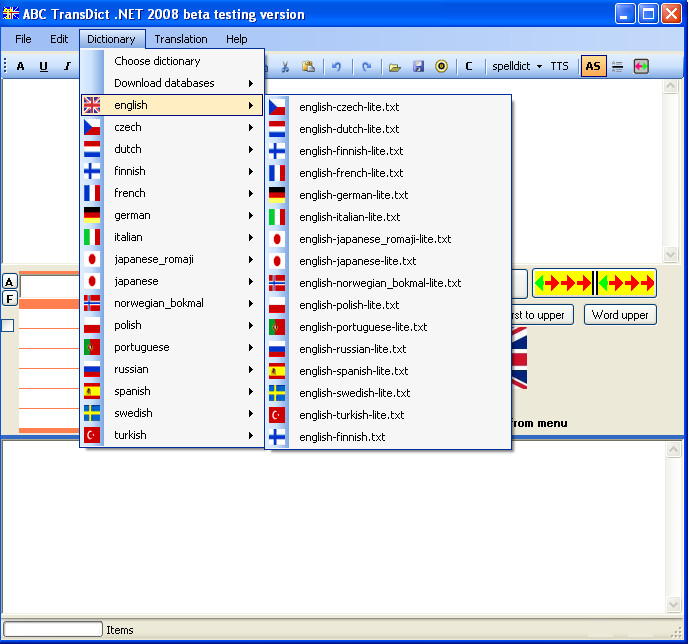Click the yellow direction arrows button
This screenshot has width=688, height=644.
pos(595,283)
